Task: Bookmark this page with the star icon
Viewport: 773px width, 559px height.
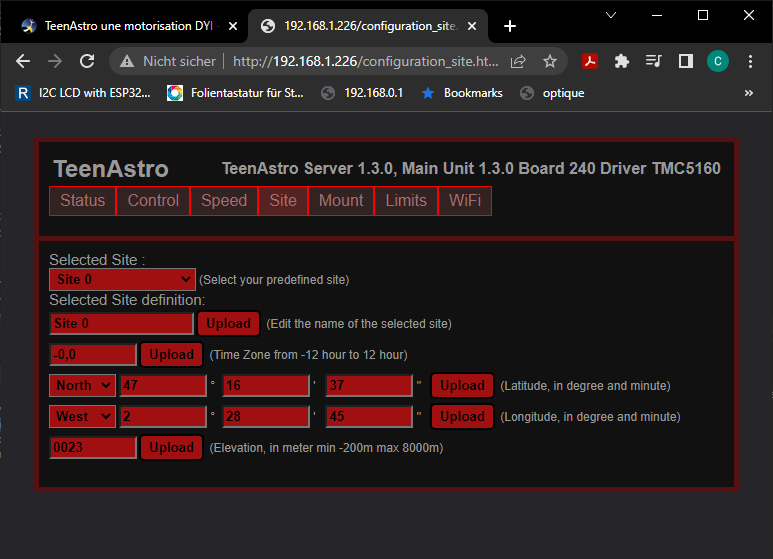Action: [550, 61]
